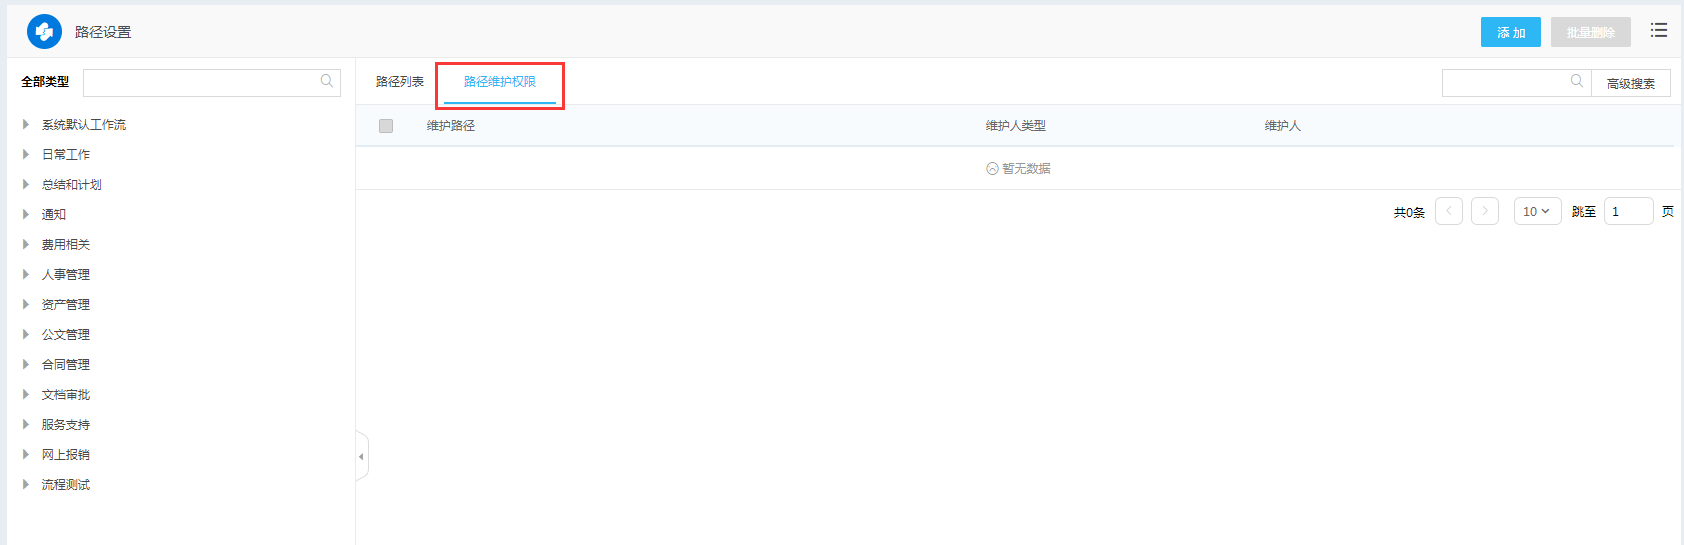Click the 添加 button

coord(1510,32)
